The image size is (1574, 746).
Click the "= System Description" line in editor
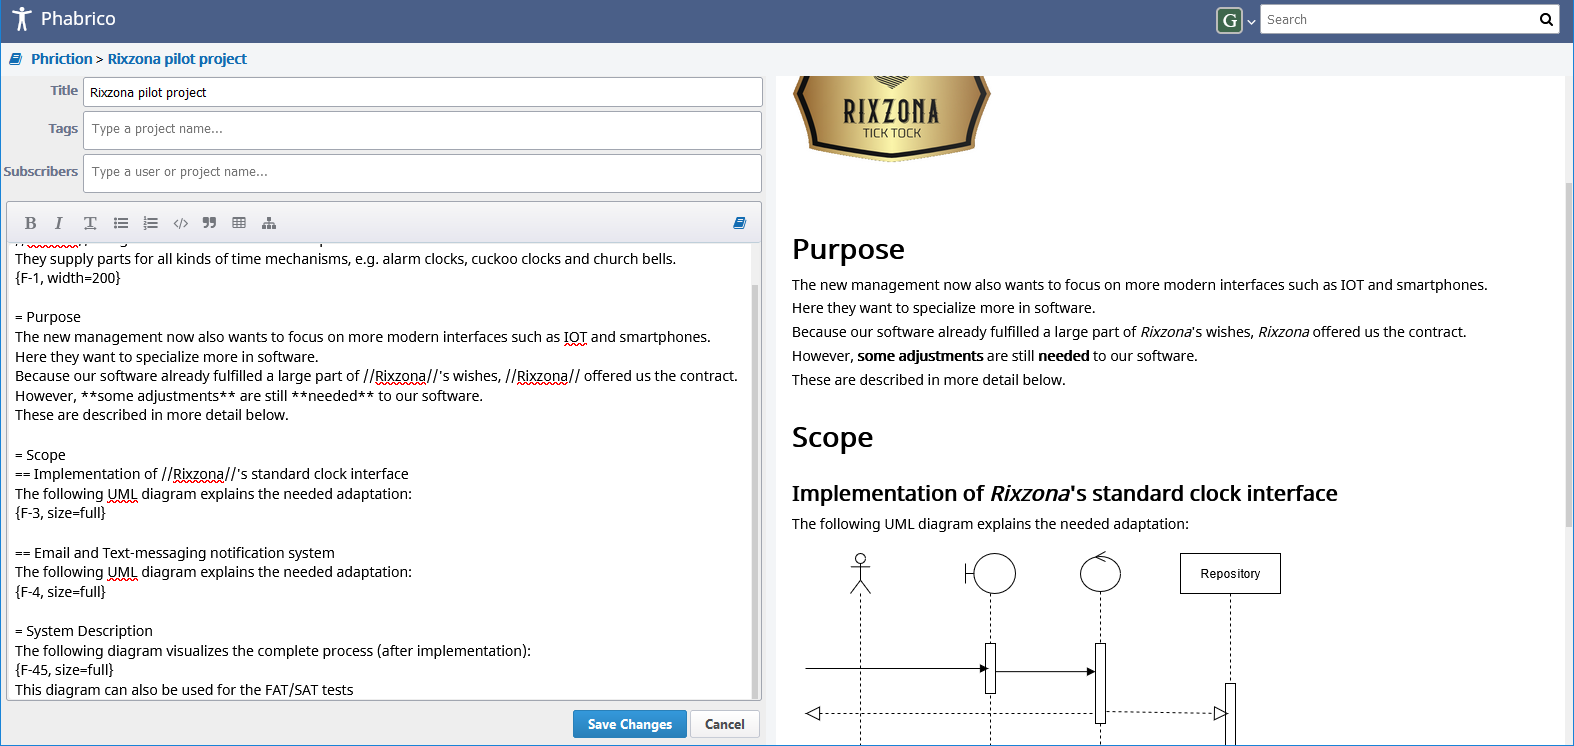(x=84, y=631)
